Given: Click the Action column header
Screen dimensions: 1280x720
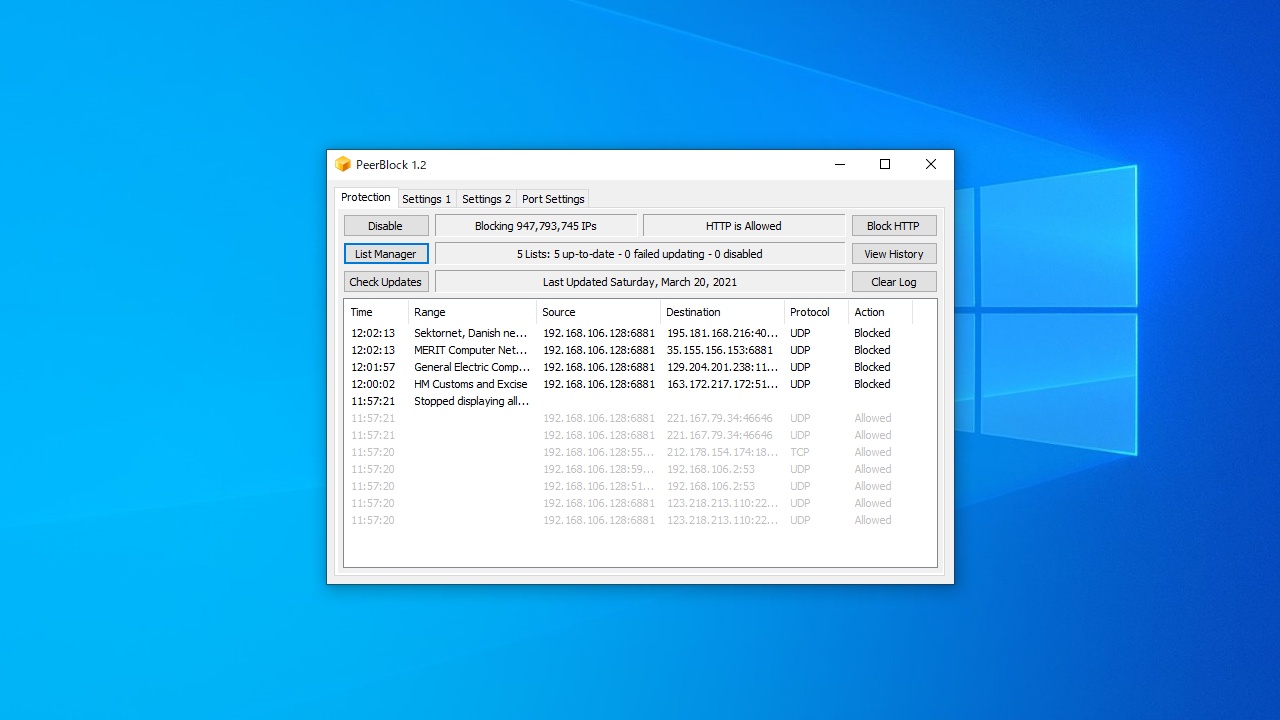Looking at the screenshot, I should [x=880, y=312].
